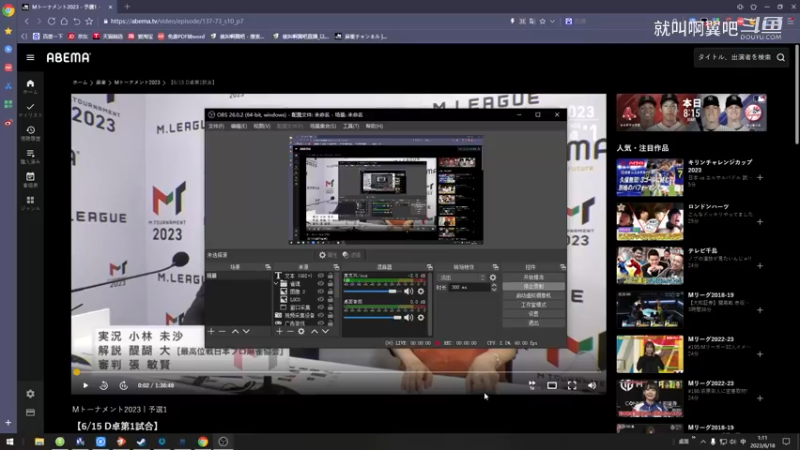Toggle visibility of the 文本 (GDI+) source
The height and width of the screenshot is (450, 800).
point(321,276)
